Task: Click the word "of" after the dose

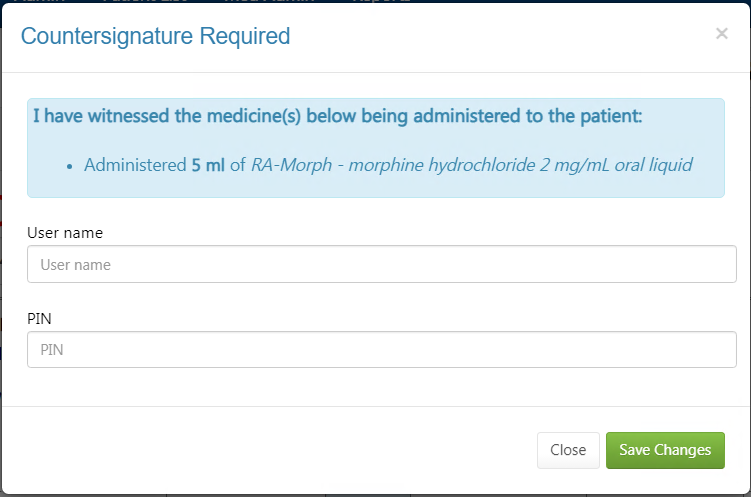Action: [x=238, y=164]
